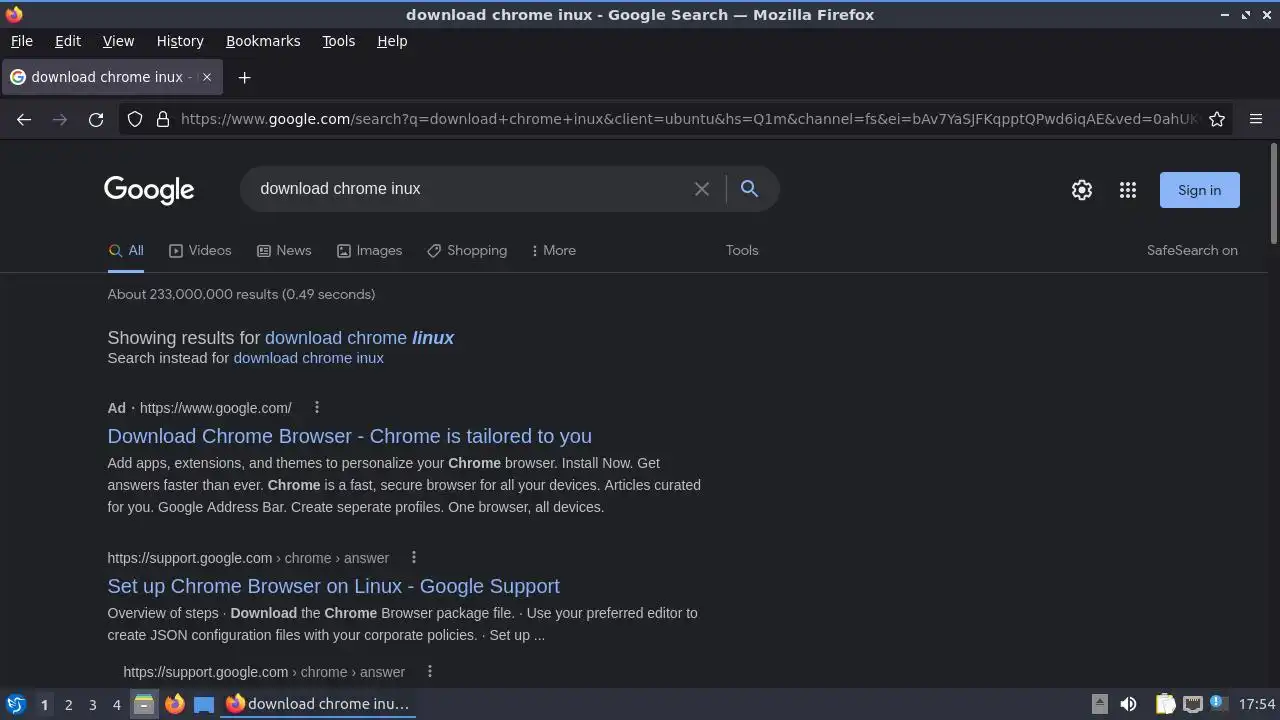This screenshot has height=720, width=1280.
Task: Click the padlock site security icon
Action: click(163, 119)
